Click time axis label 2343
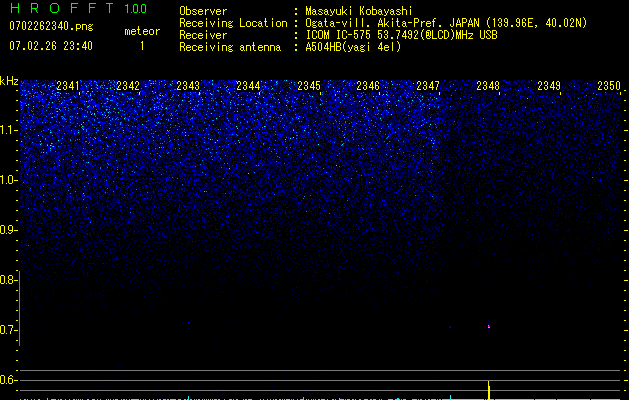 coord(188,85)
